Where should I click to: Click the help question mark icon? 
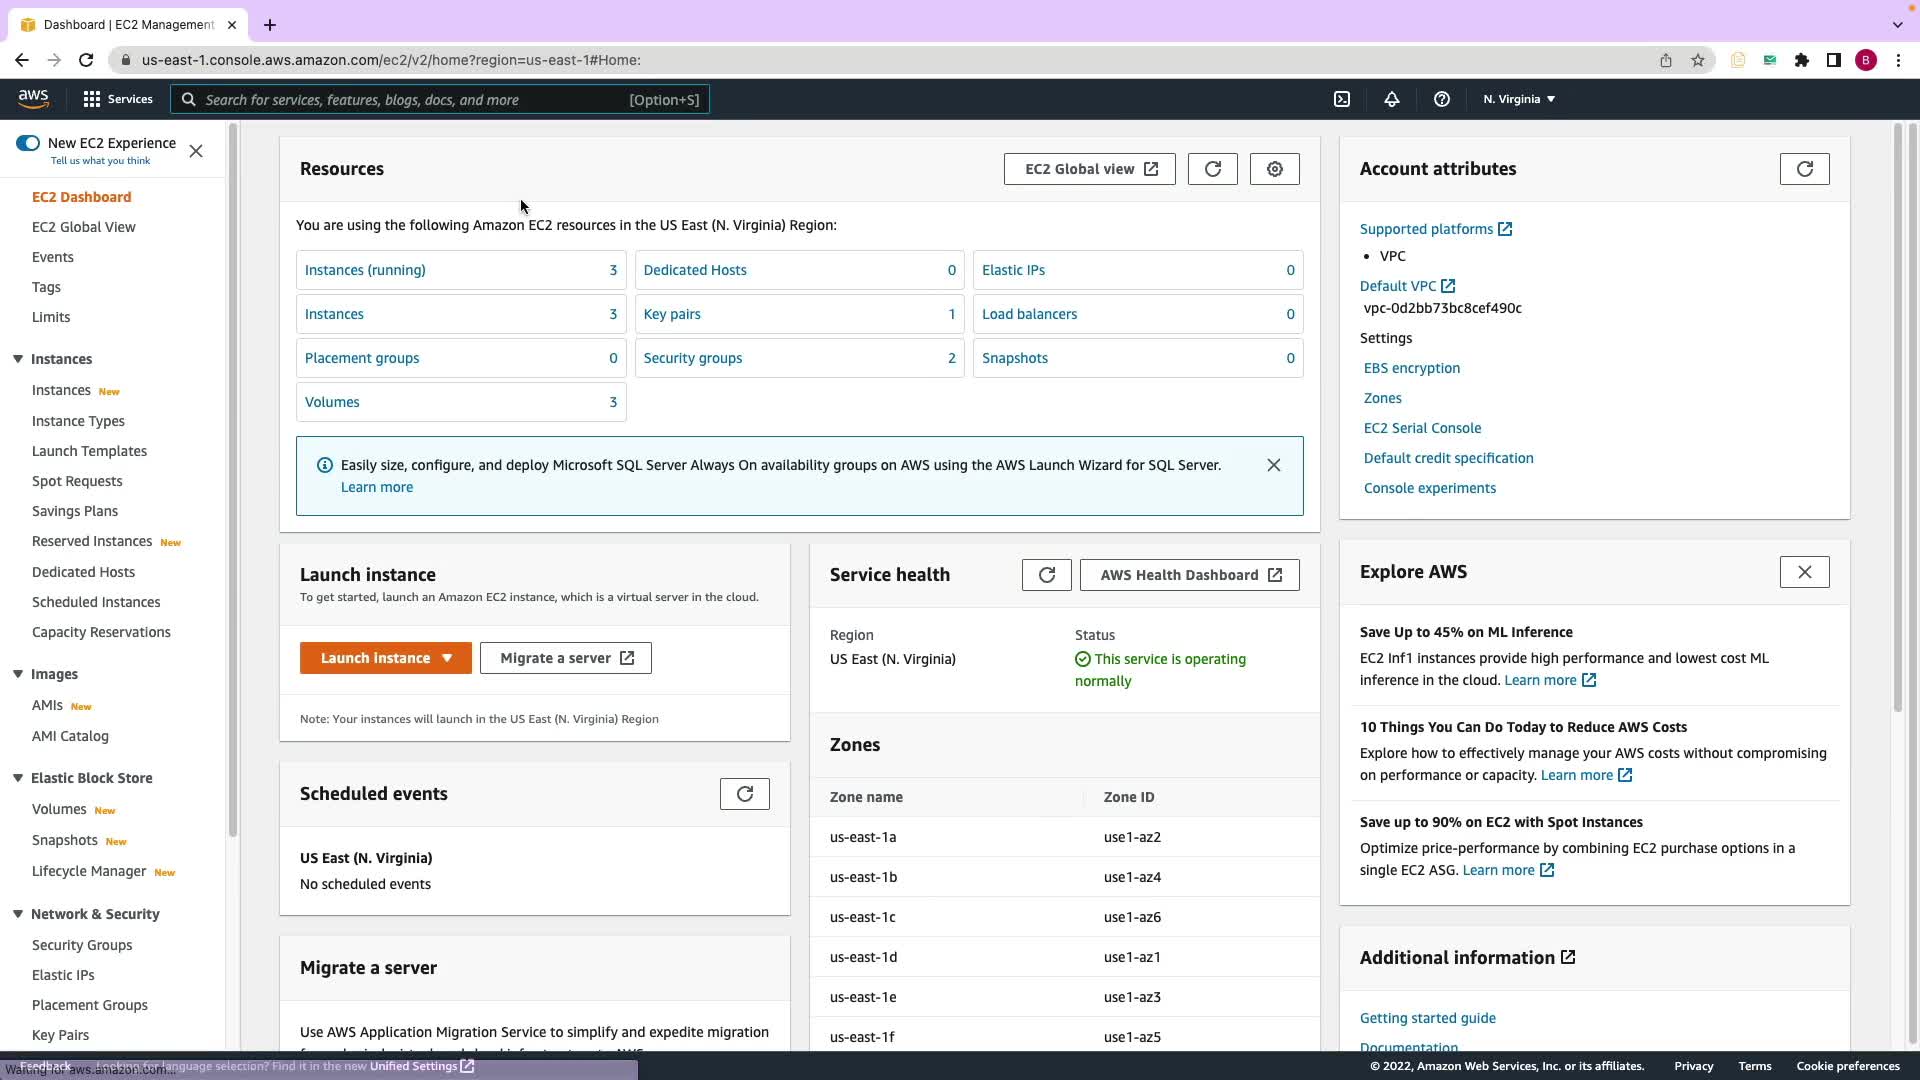[x=1441, y=99]
